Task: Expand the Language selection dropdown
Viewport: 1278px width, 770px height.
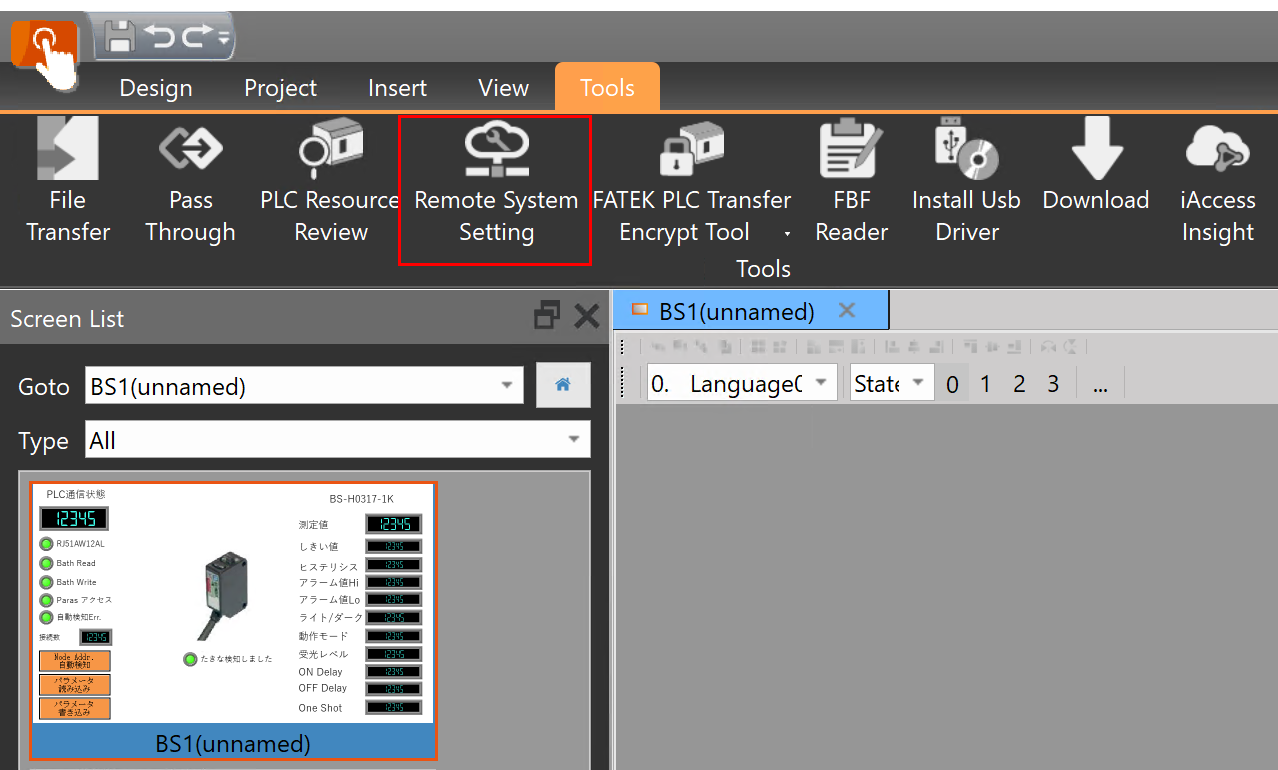Action: point(820,383)
